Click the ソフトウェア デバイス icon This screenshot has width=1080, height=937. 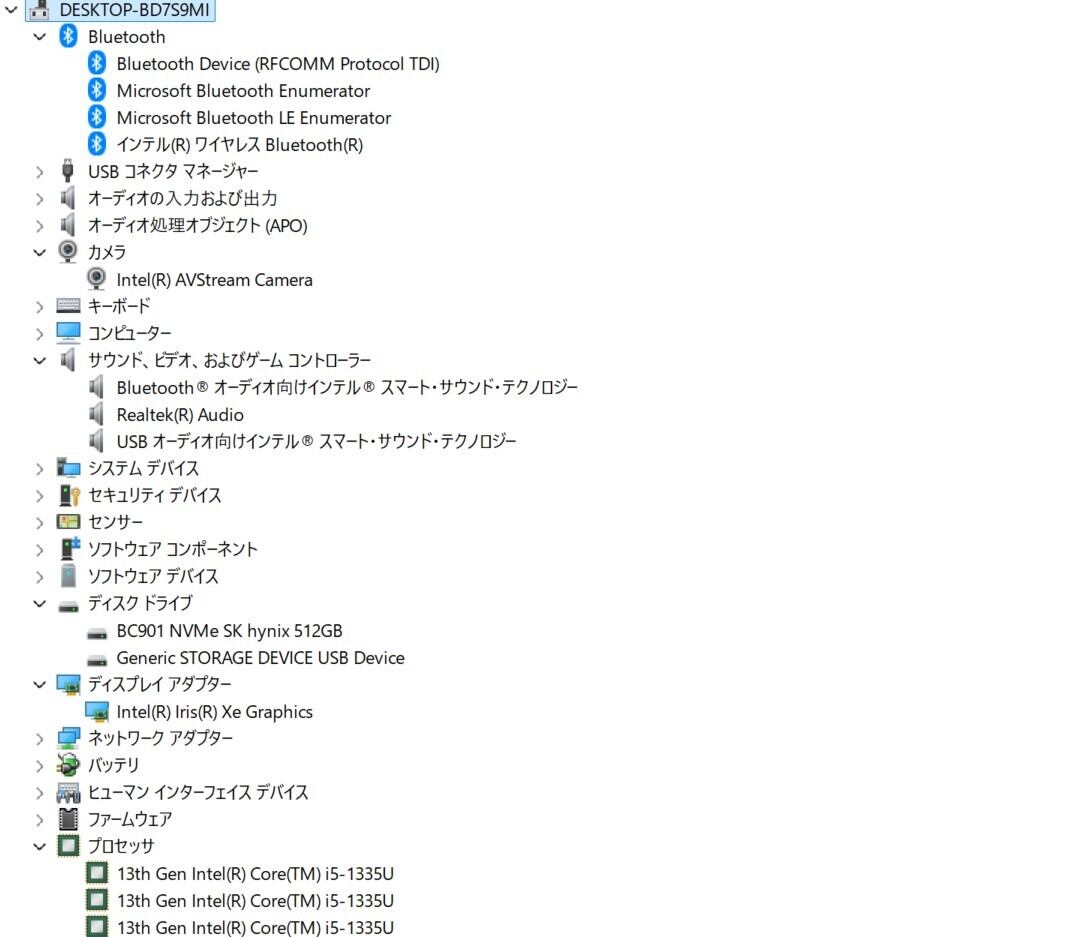tap(68, 575)
